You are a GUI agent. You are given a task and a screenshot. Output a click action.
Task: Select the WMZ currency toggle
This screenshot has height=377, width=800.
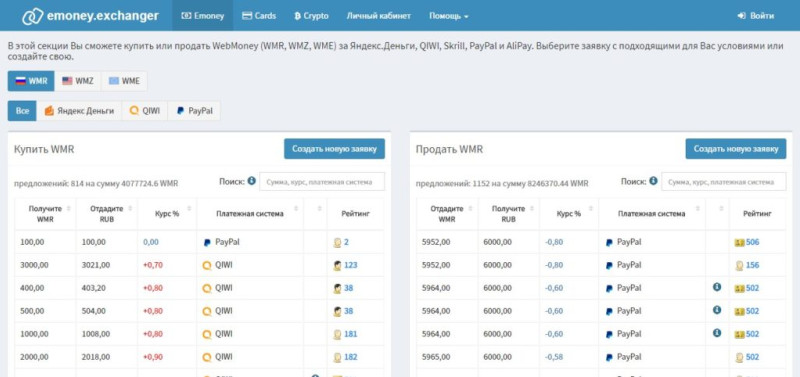pos(78,81)
